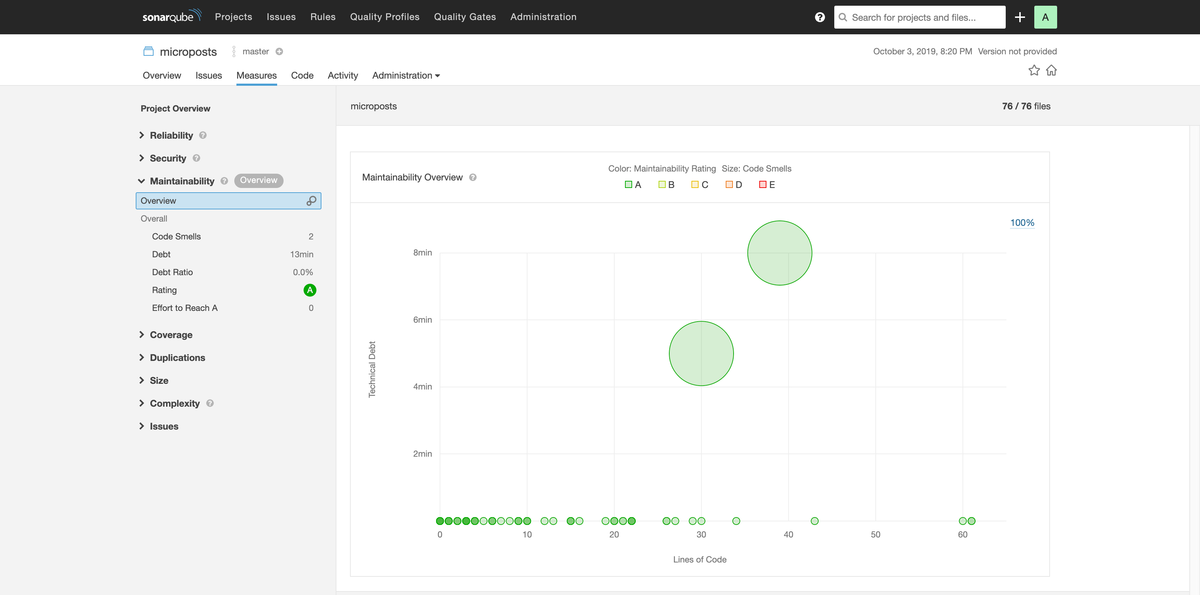Switch to the Activity tab
Image resolution: width=1200 pixels, height=595 pixels.
(343, 75)
